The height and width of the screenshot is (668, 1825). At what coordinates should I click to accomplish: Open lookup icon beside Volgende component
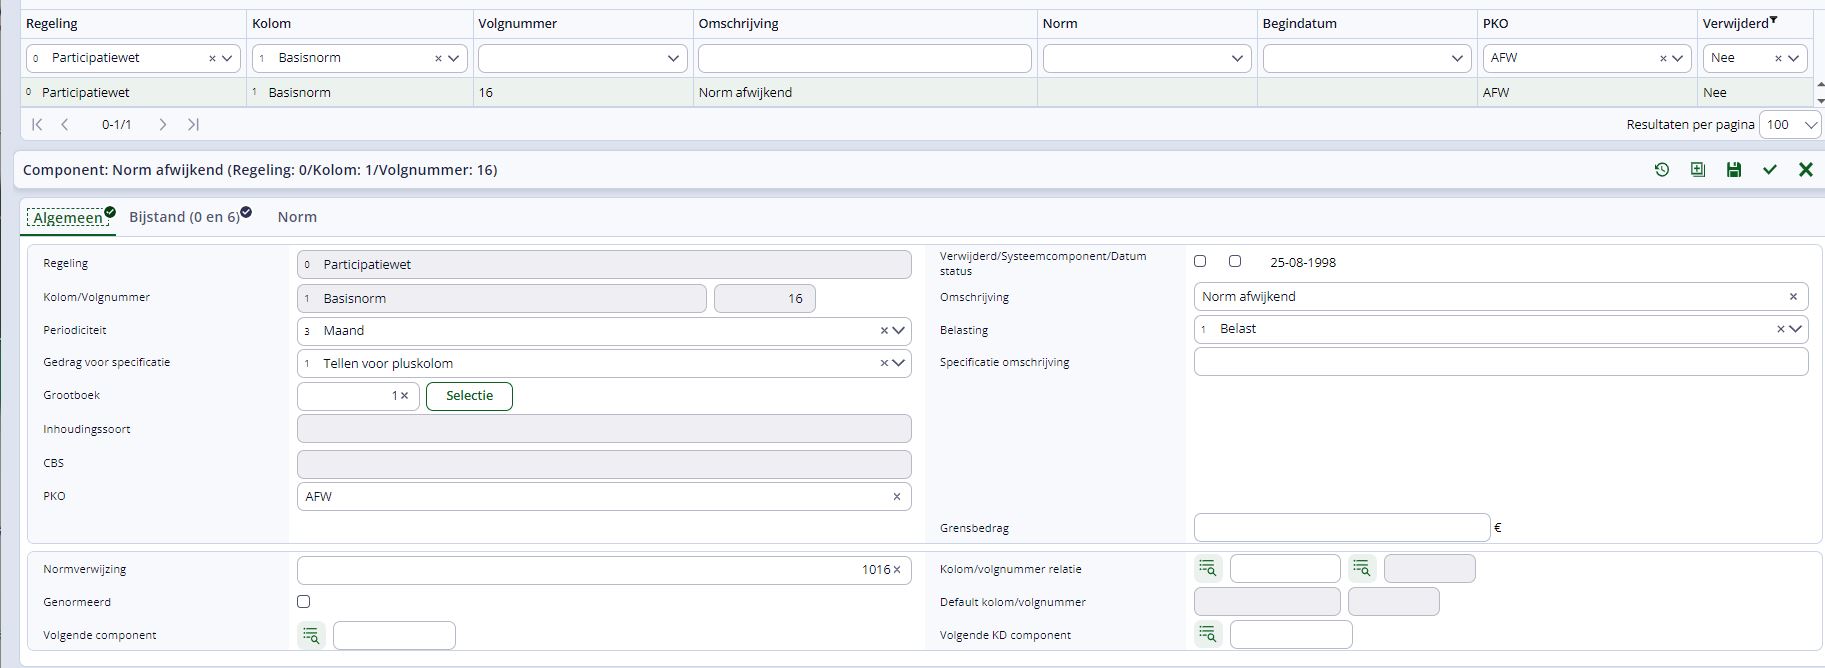(x=311, y=635)
